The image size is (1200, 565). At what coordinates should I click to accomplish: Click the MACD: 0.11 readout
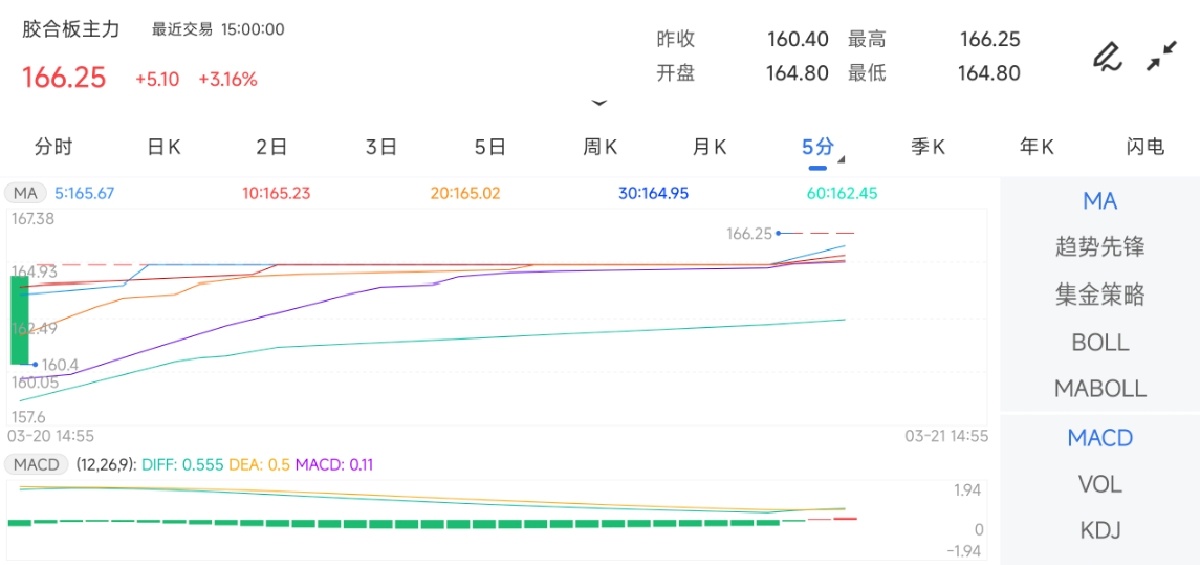pyautogui.click(x=332, y=465)
